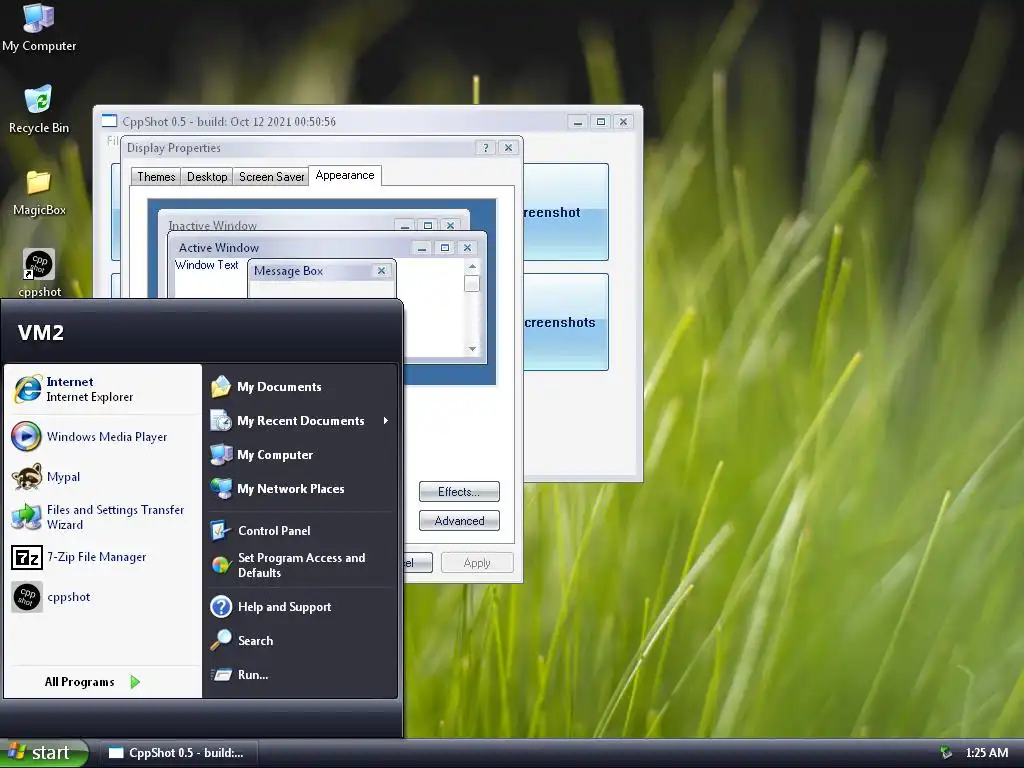Click the VM2 user name header

(x=41, y=332)
